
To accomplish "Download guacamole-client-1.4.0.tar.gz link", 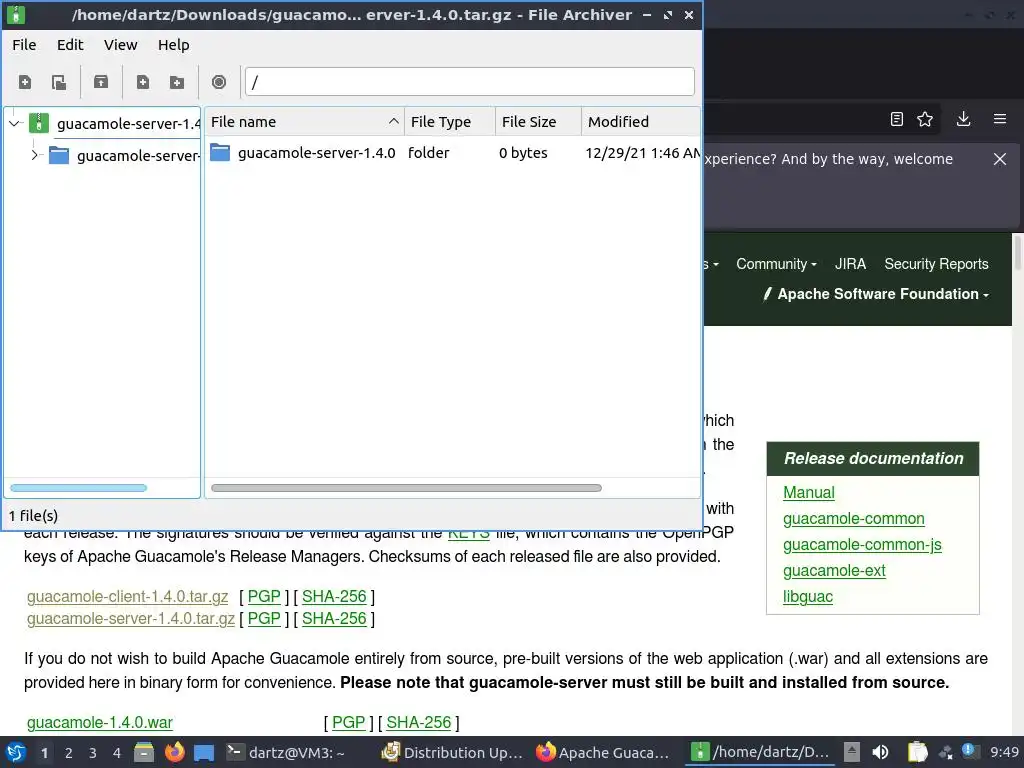I will pyautogui.click(x=127, y=596).
